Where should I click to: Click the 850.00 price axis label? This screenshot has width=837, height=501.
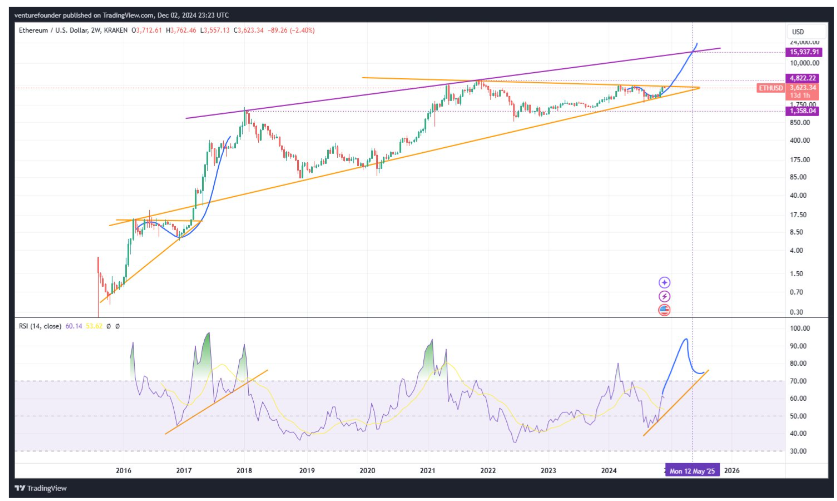point(800,123)
